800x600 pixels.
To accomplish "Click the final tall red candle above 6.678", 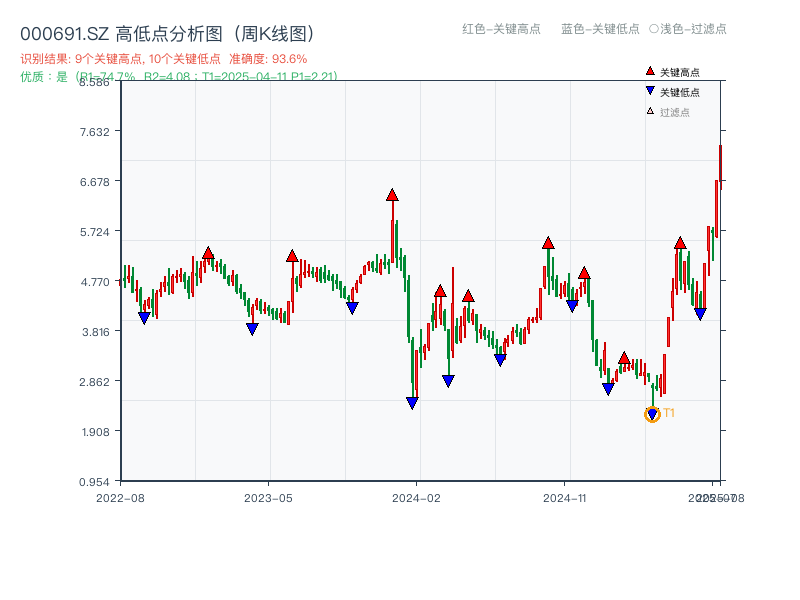I will [x=720, y=167].
